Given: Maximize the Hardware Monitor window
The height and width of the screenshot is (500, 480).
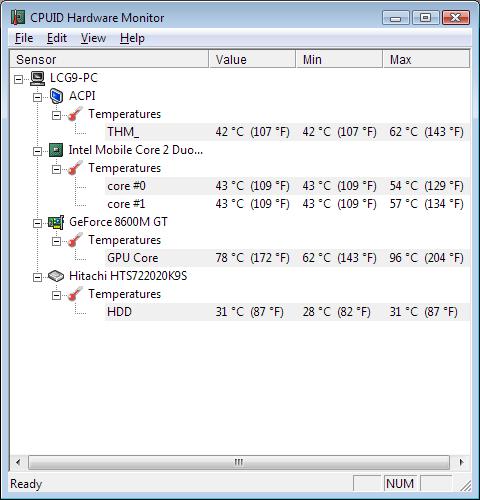Looking at the screenshot, I should (425, 18).
